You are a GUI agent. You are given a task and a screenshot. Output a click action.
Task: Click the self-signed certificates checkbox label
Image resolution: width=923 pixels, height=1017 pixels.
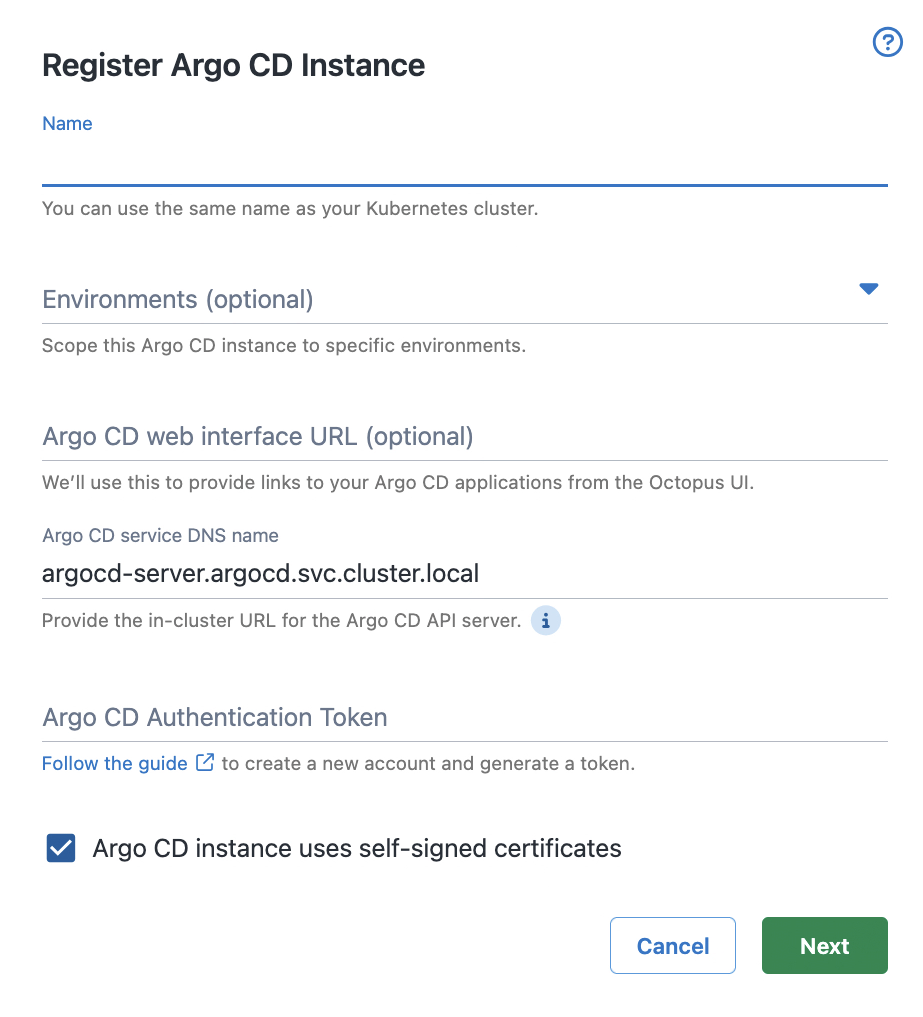[357, 847]
